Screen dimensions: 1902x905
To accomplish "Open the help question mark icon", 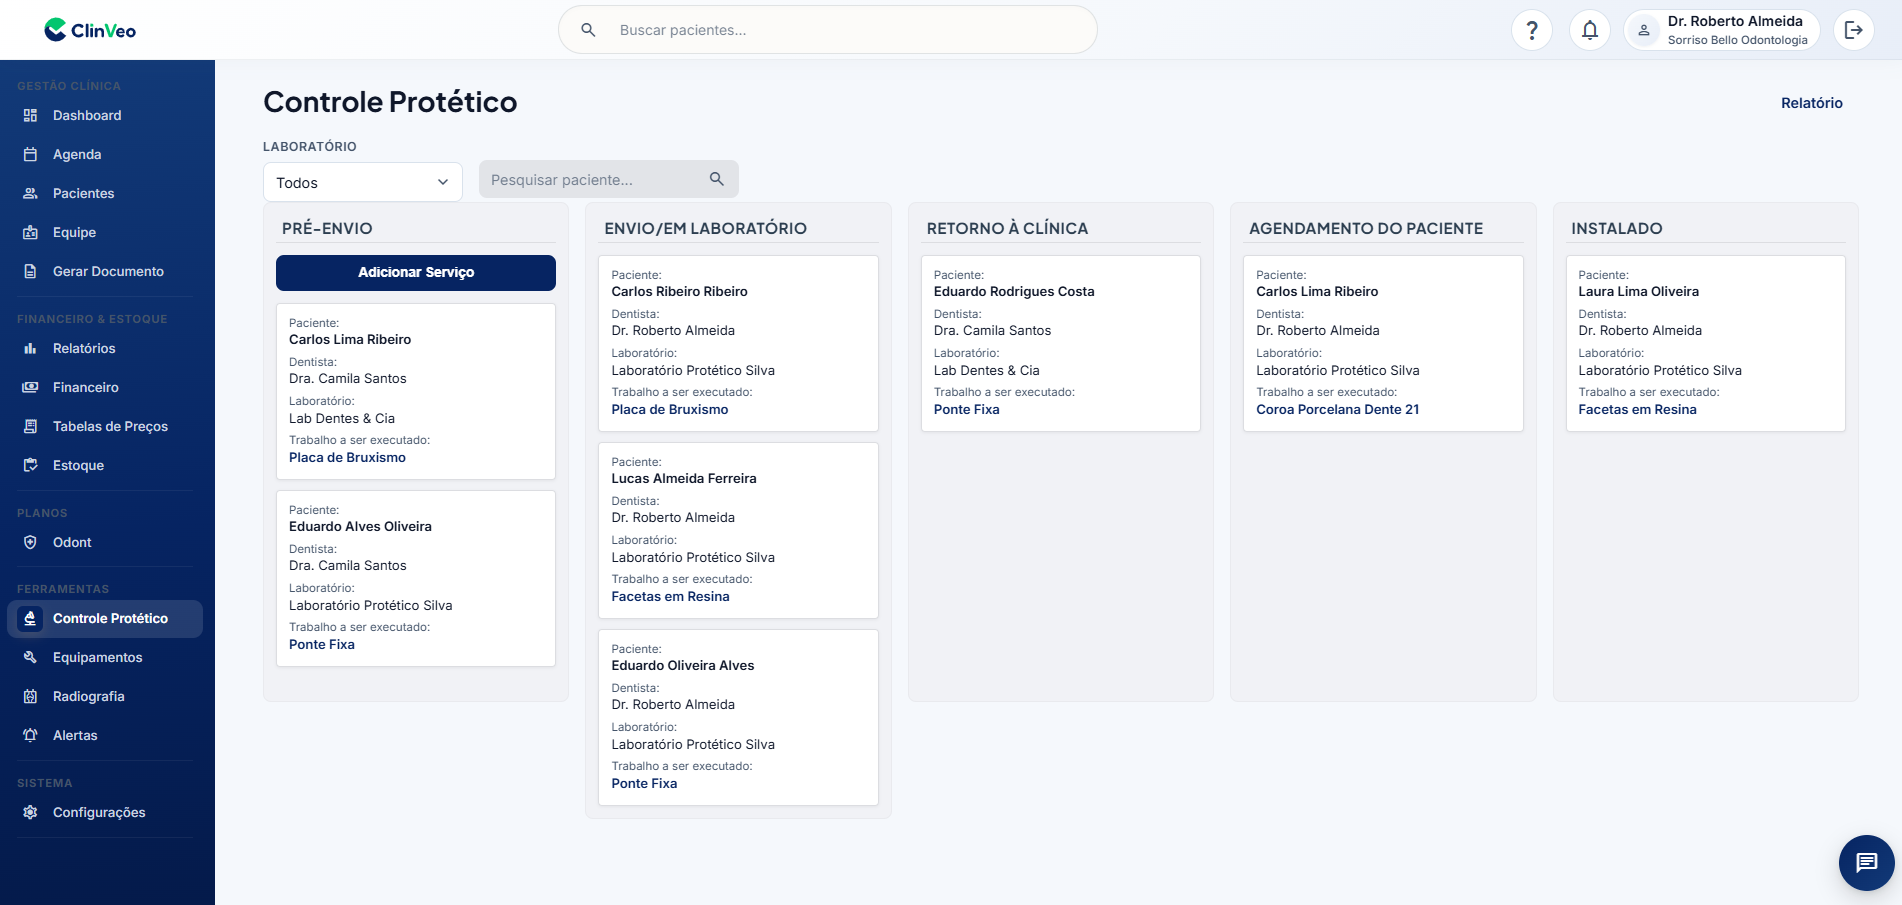I will [1532, 30].
